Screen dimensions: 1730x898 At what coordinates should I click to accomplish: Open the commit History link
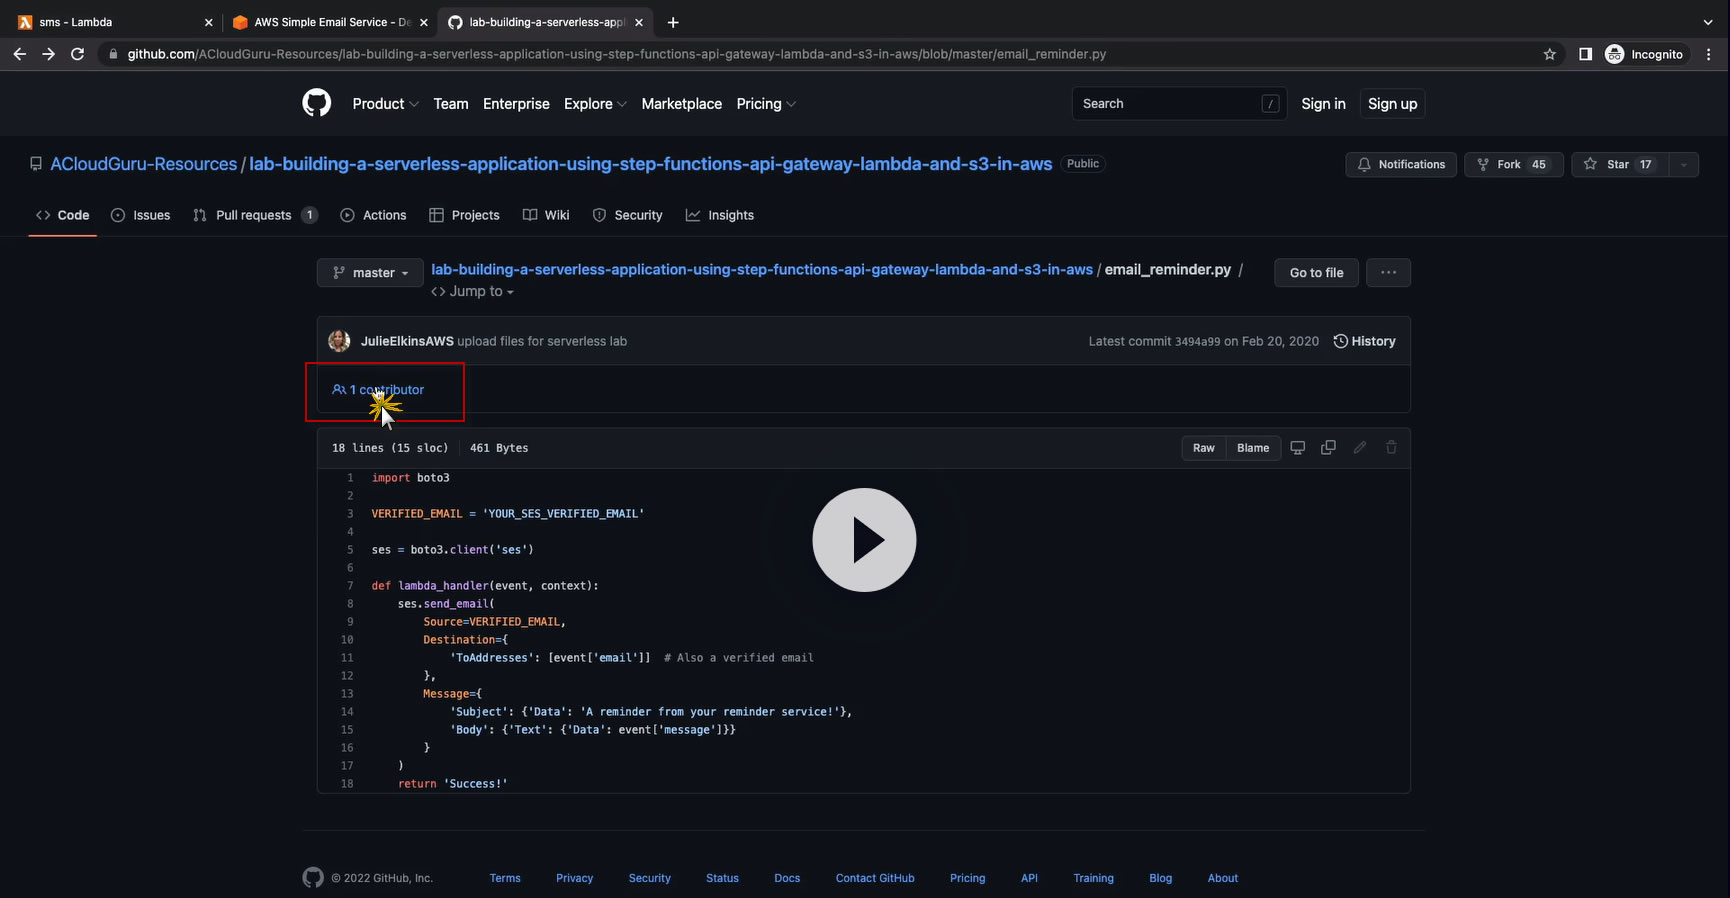coord(1364,341)
